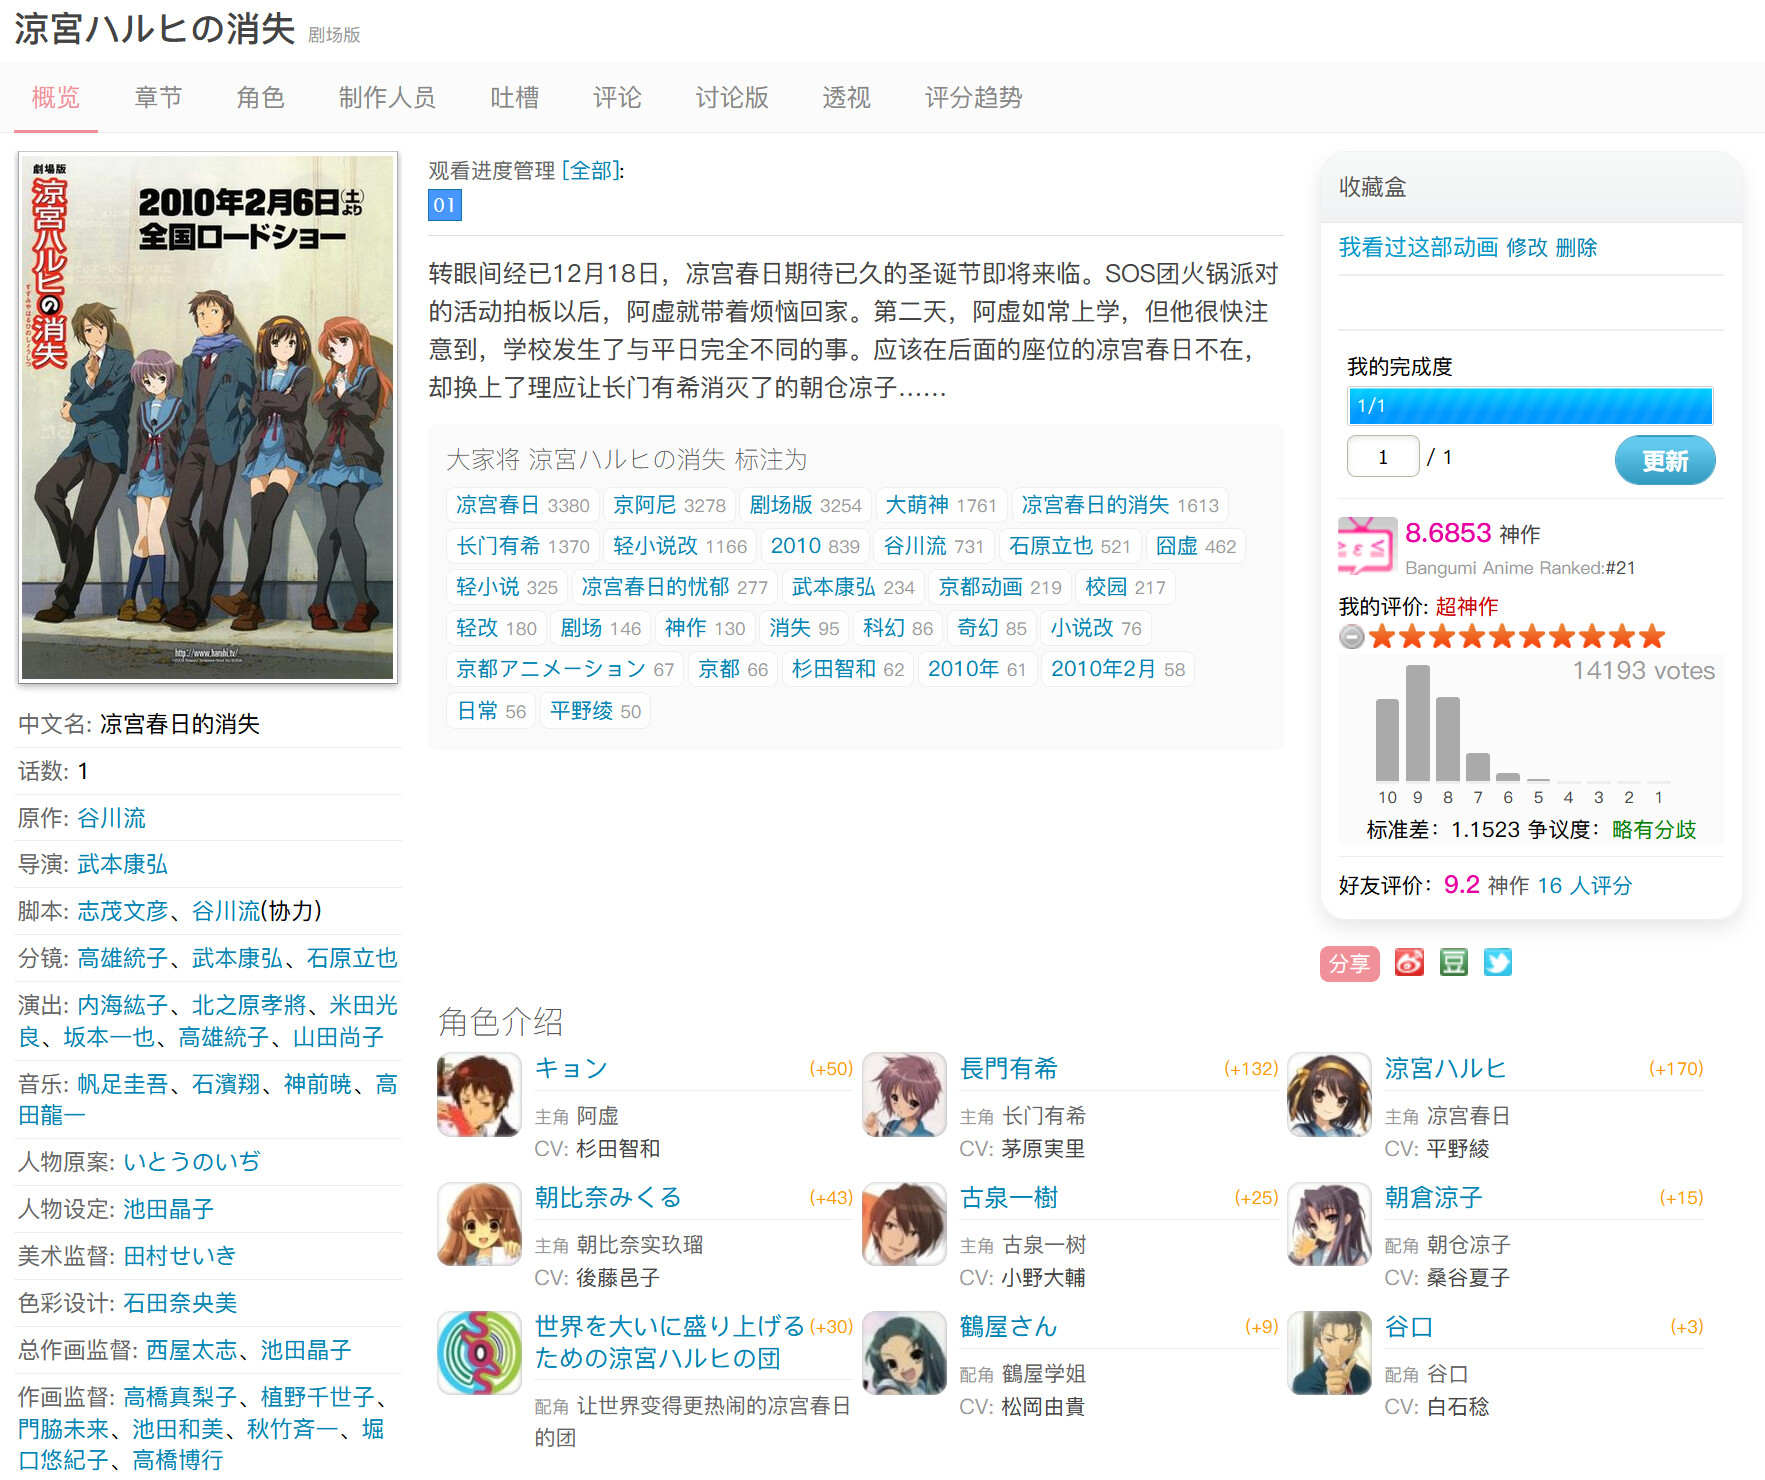Click the tenth orange rating star
The height and width of the screenshot is (1480, 1765).
(1652, 636)
